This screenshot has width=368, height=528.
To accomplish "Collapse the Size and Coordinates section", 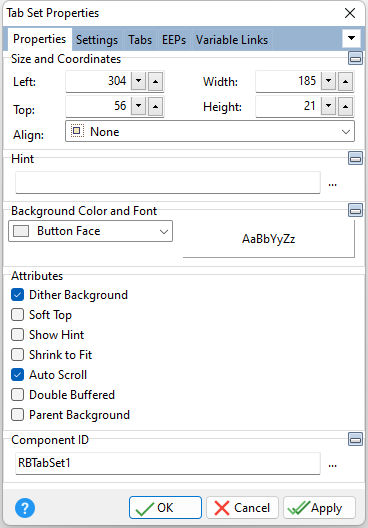I will coord(355,58).
